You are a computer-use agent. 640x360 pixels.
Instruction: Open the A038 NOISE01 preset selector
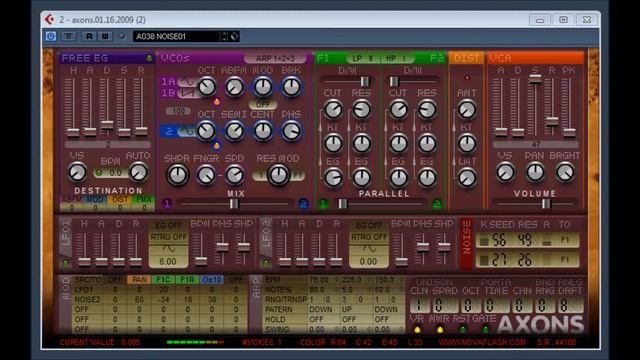point(176,36)
